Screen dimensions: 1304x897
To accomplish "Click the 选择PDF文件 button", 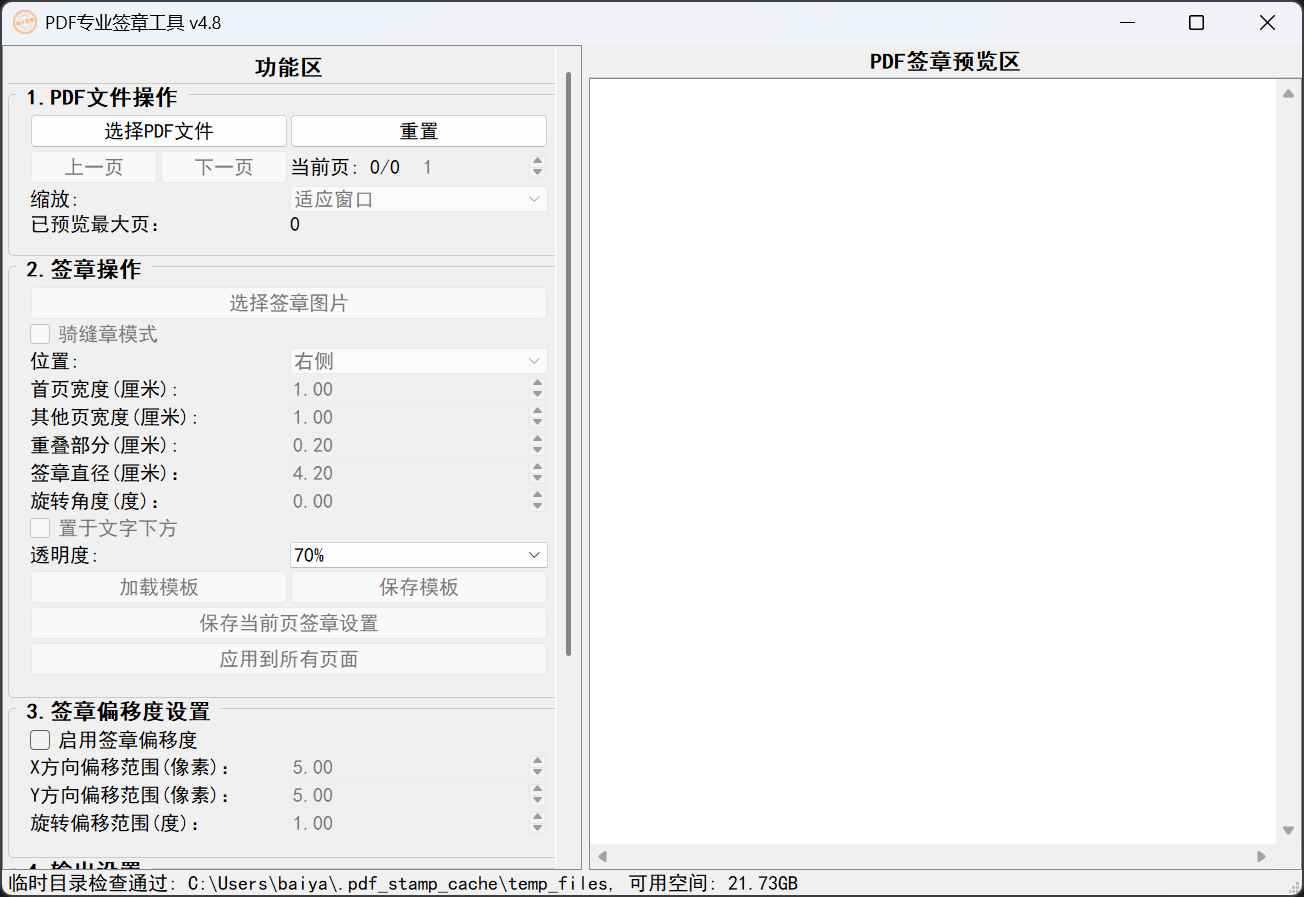I will 158,130.
